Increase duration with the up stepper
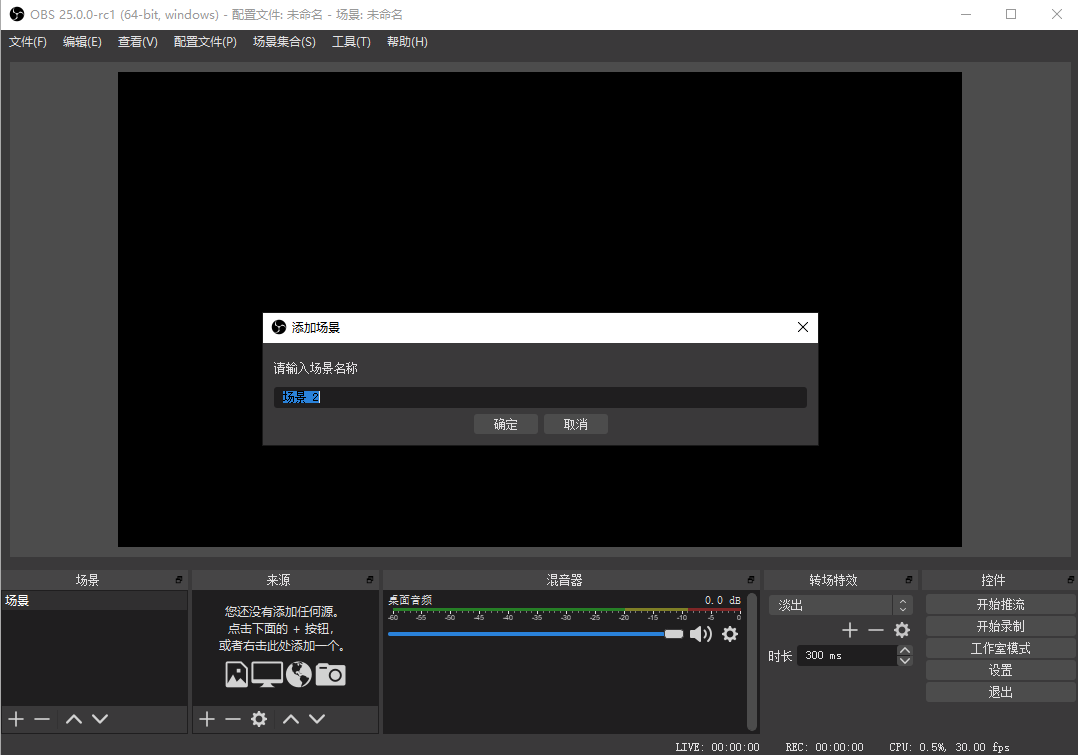 coord(905,650)
